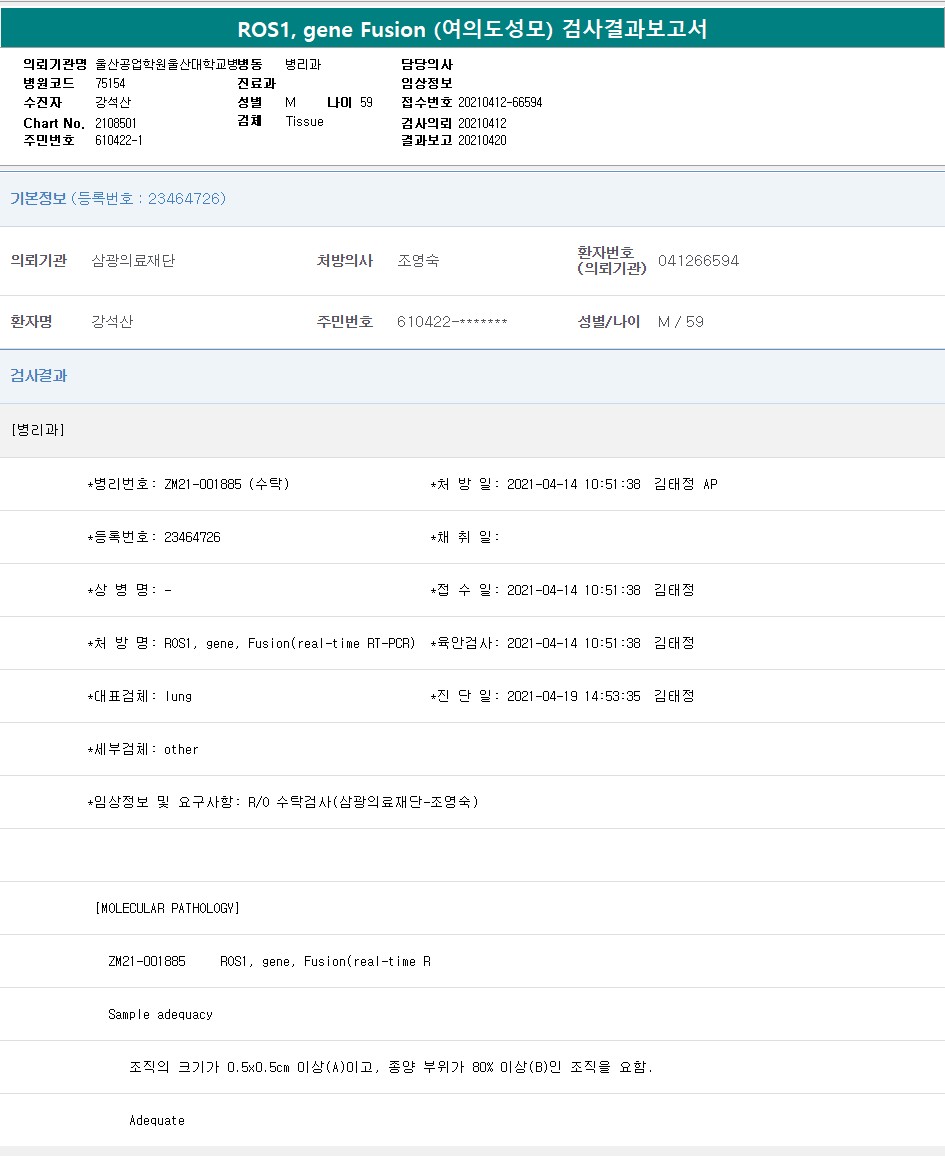This screenshot has height=1156, width=945.
Task: Click the 접수번호 value 20210412-66594
Action: [500, 103]
